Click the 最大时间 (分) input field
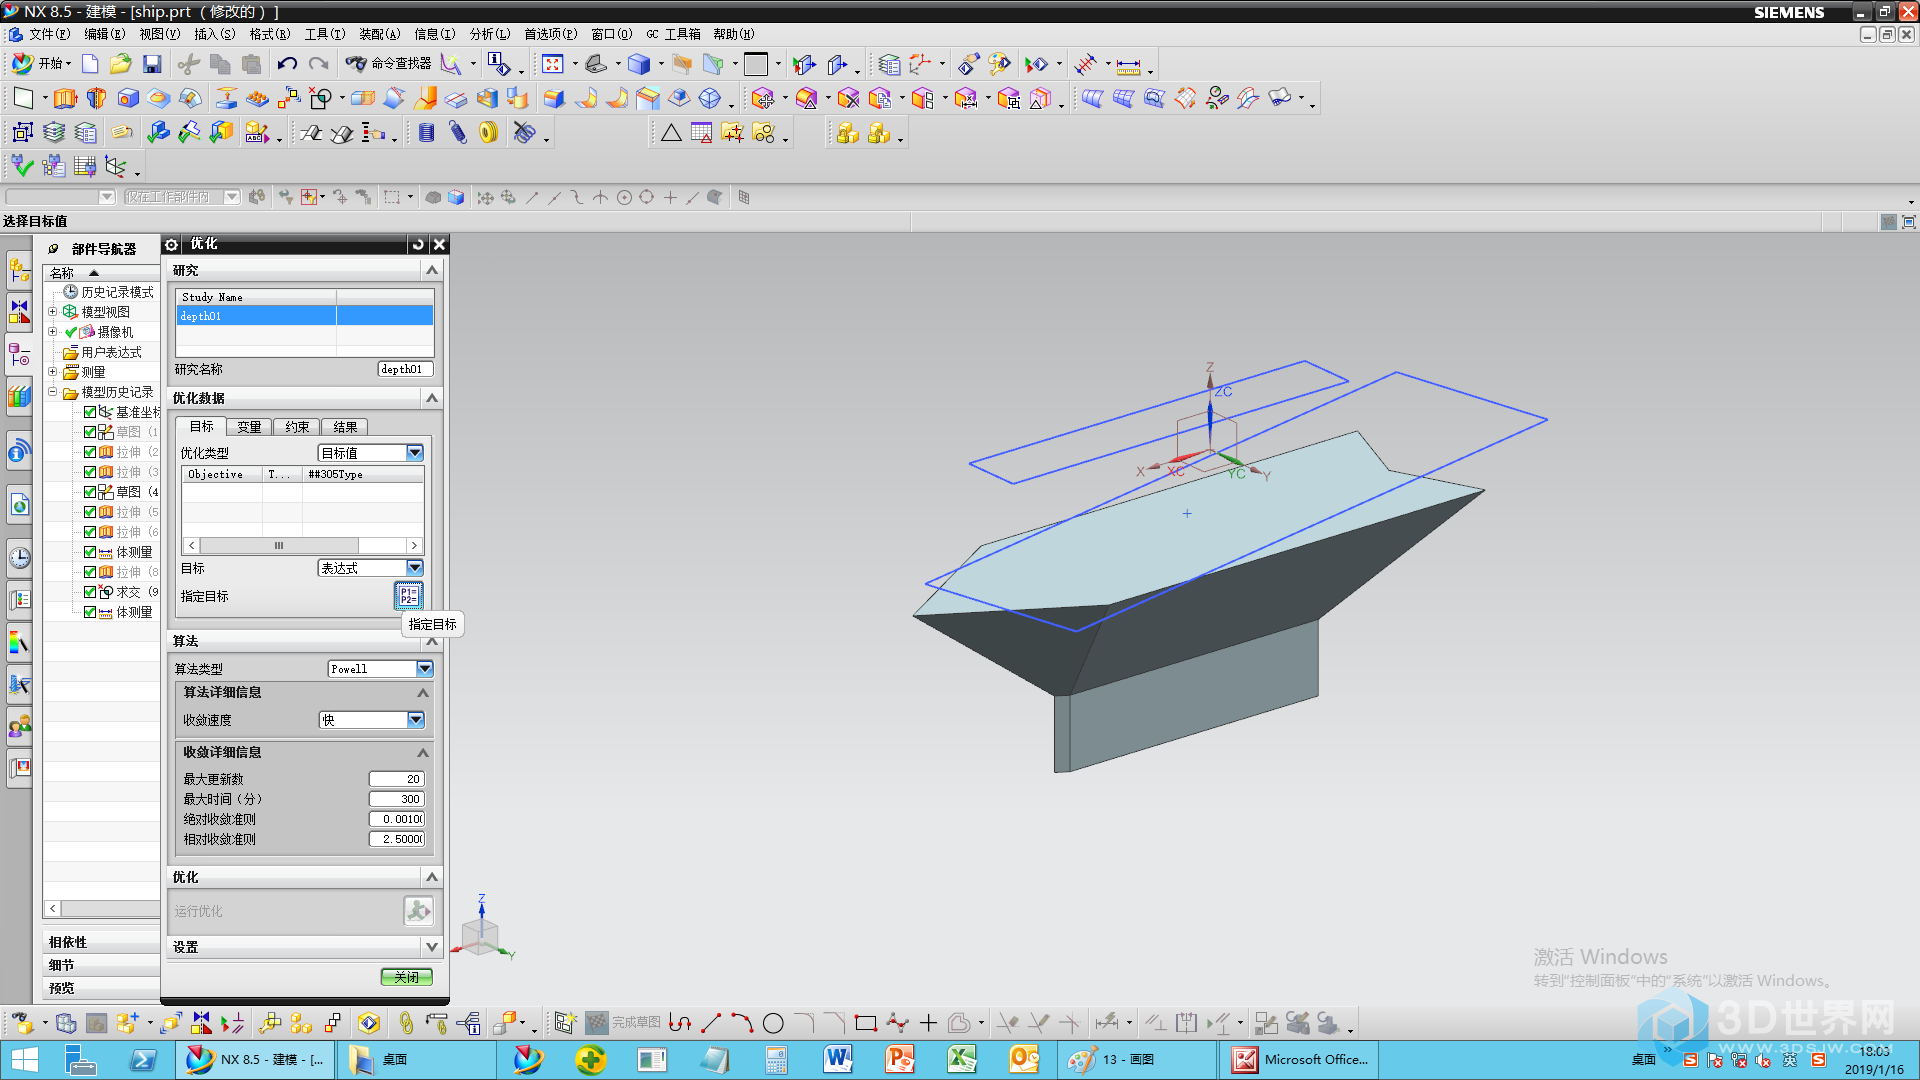Image resolution: width=1920 pixels, height=1080 pixels. point(397,799)
